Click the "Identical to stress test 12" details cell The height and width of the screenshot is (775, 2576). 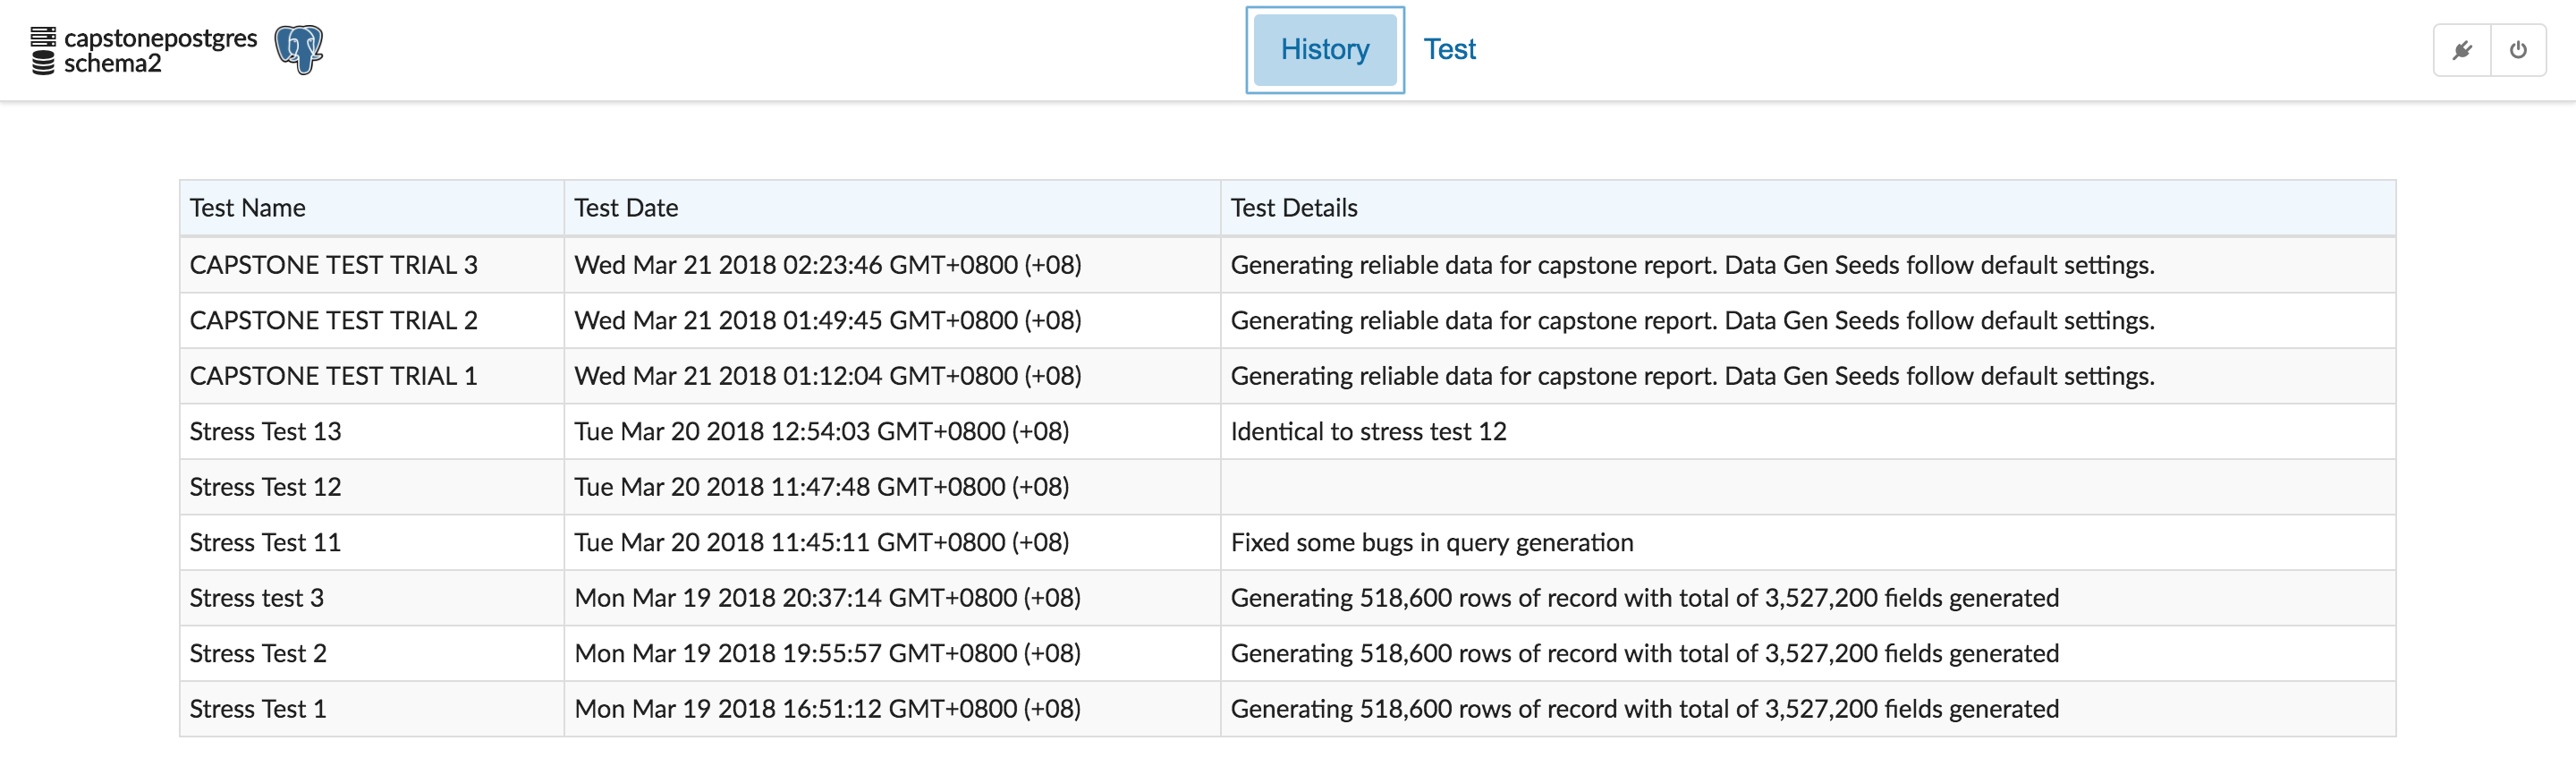1368,431
